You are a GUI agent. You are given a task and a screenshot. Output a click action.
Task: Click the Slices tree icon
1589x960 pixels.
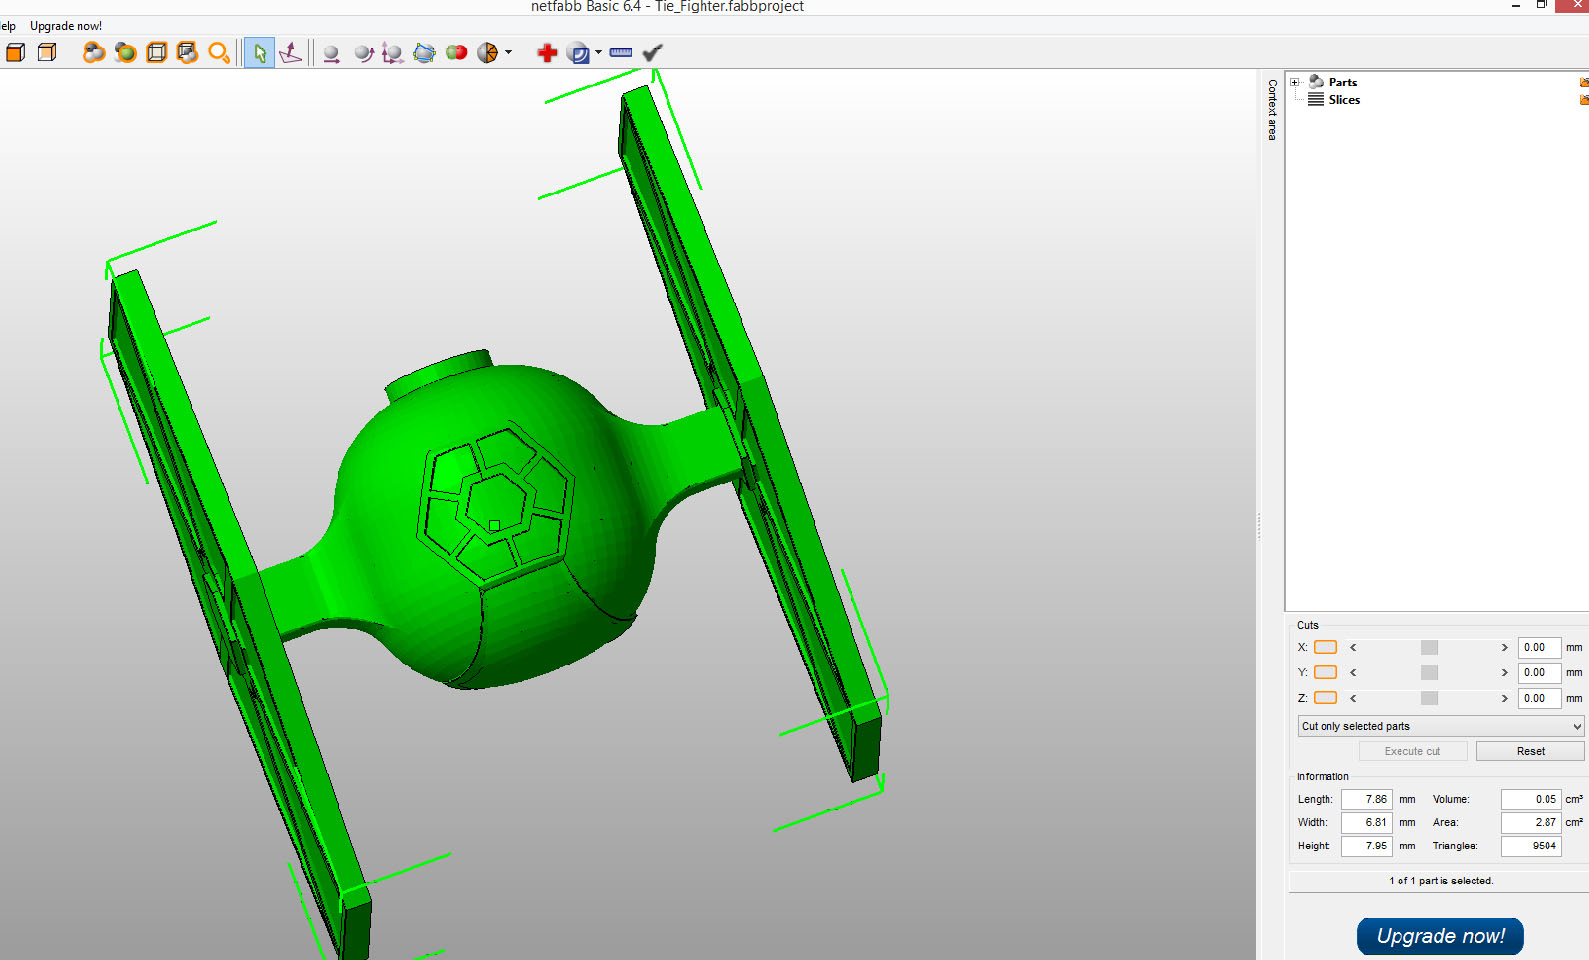pyautogui.click(x=1316, y=100)
